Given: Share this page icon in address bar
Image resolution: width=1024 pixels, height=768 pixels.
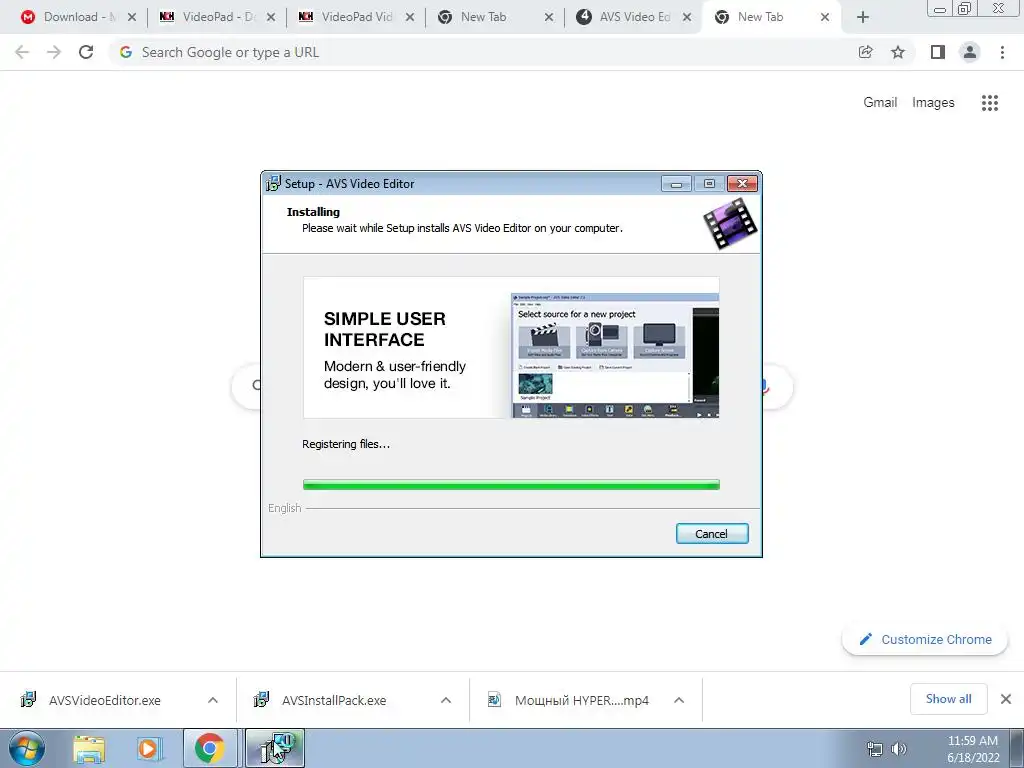Looking at the screenshot, I should click(x=866, y=52).
